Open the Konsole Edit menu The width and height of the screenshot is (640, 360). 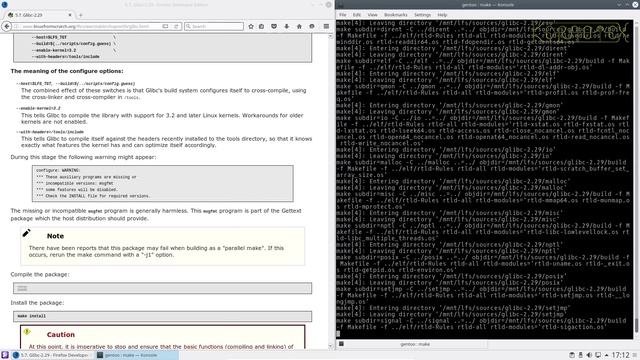(x=357, y=15)
